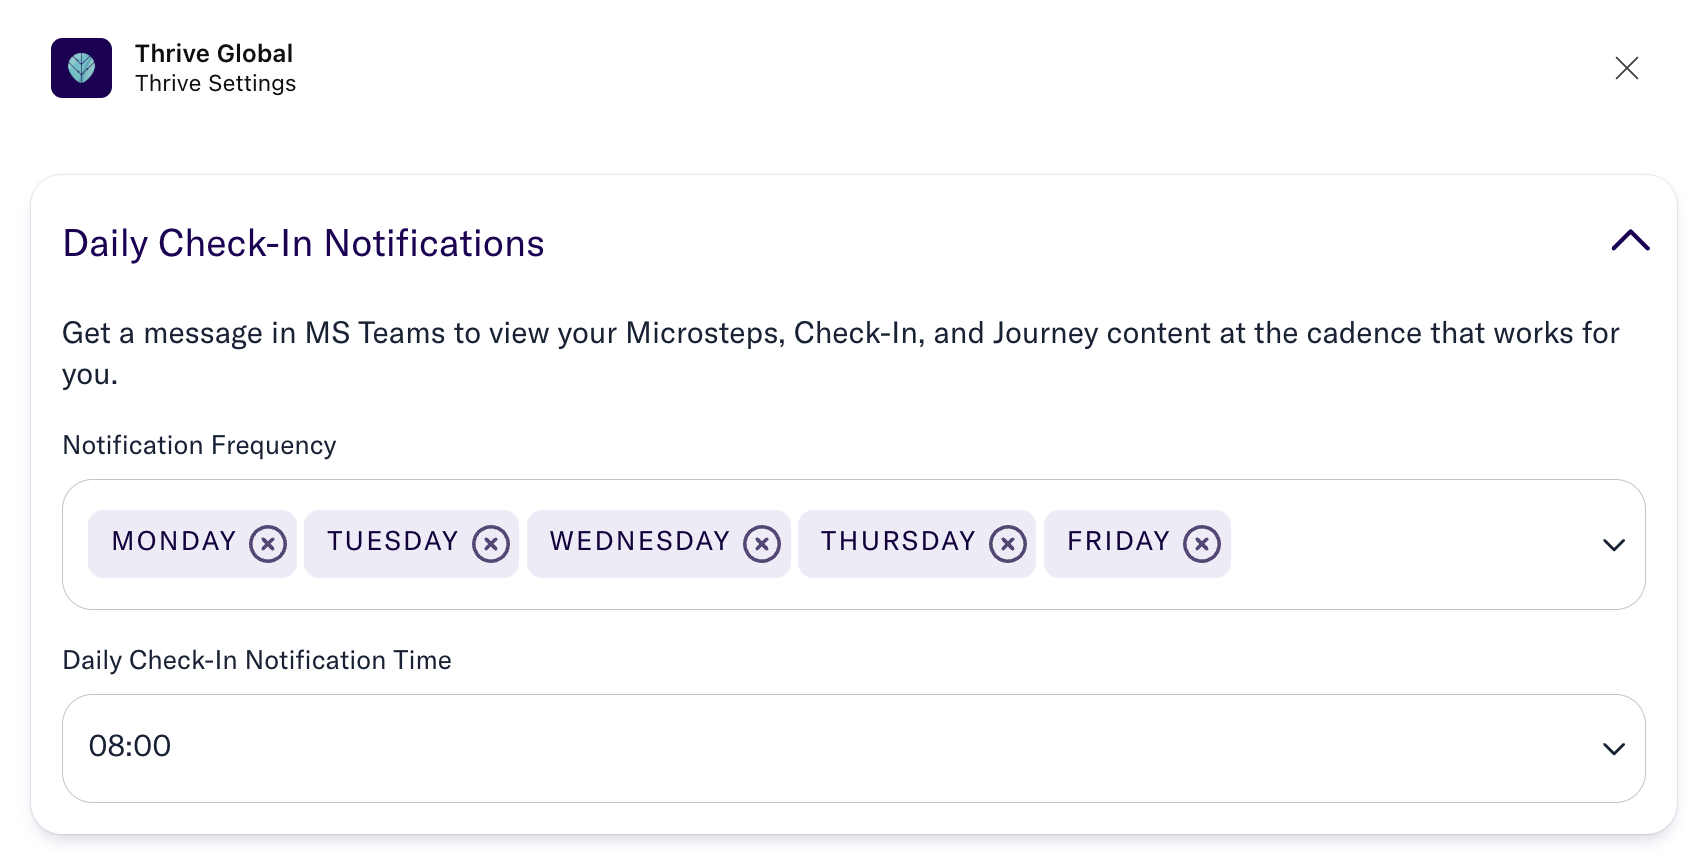Remove MONDAY from notification frequency
Screen dimensions: 1702x858
(x=268, y=544)
